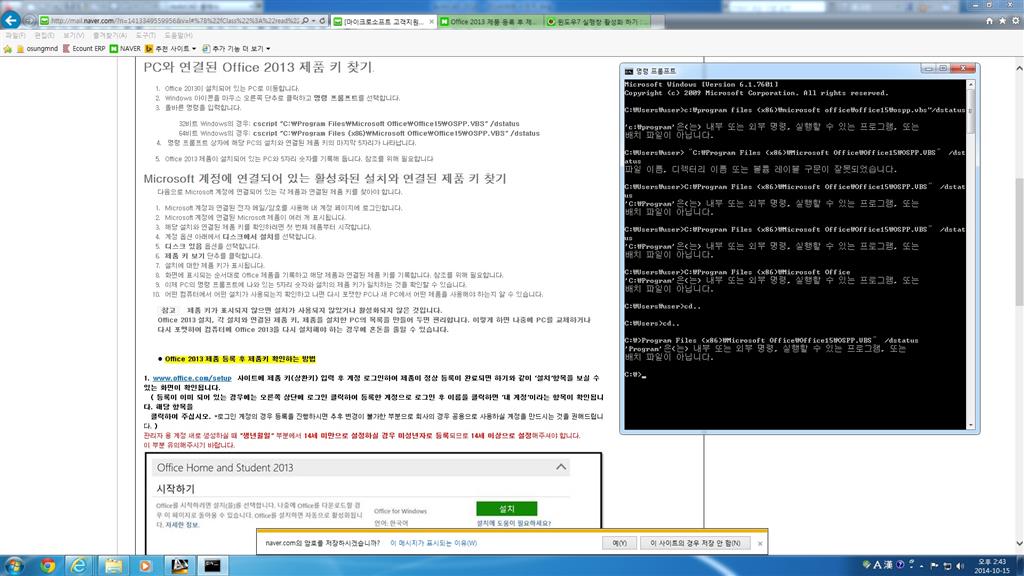The image size is (1024, 576).
Task: Open Internet Explorer from the taskbar
Action: (x=79, y=566)
